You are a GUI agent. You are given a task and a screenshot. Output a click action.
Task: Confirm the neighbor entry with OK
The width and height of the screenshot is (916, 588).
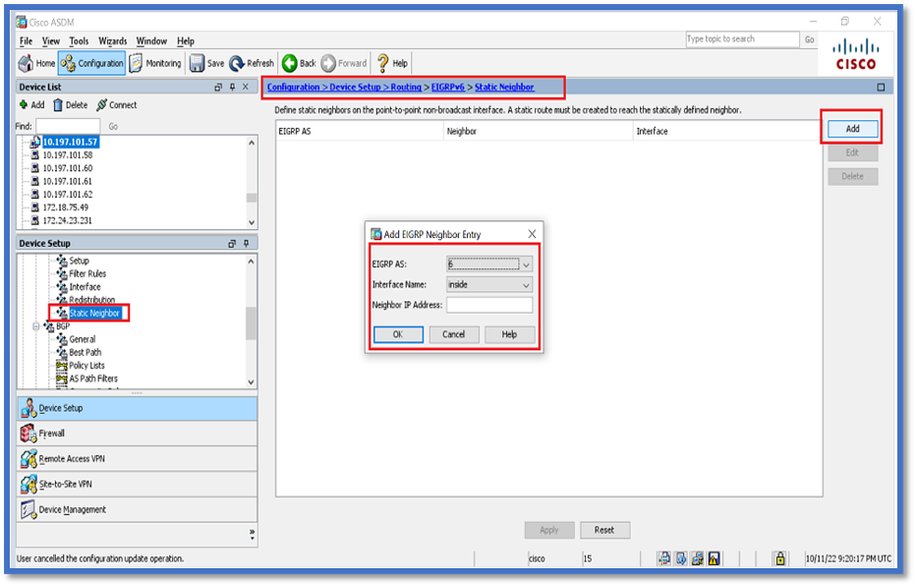click(x=398, y=335)
